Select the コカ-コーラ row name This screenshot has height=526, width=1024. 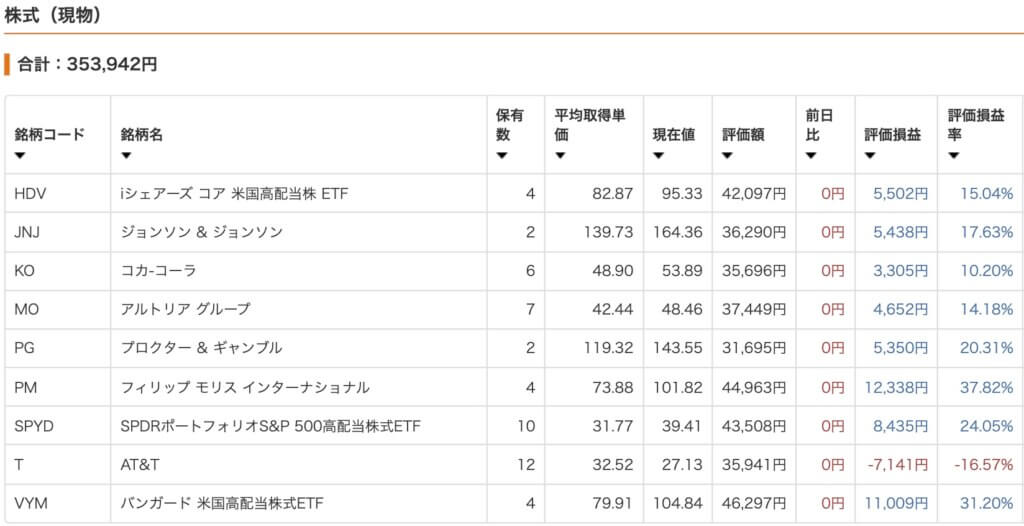pyautogui.click(x=159, y=271)
